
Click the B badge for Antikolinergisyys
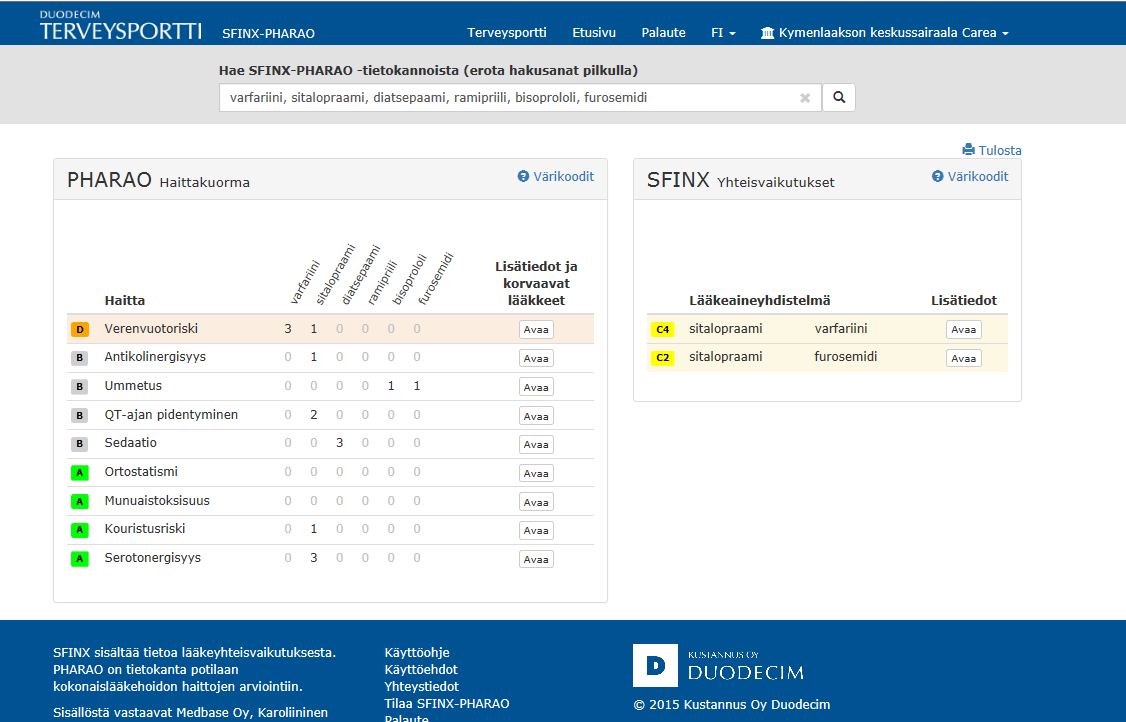coord(80,358)
